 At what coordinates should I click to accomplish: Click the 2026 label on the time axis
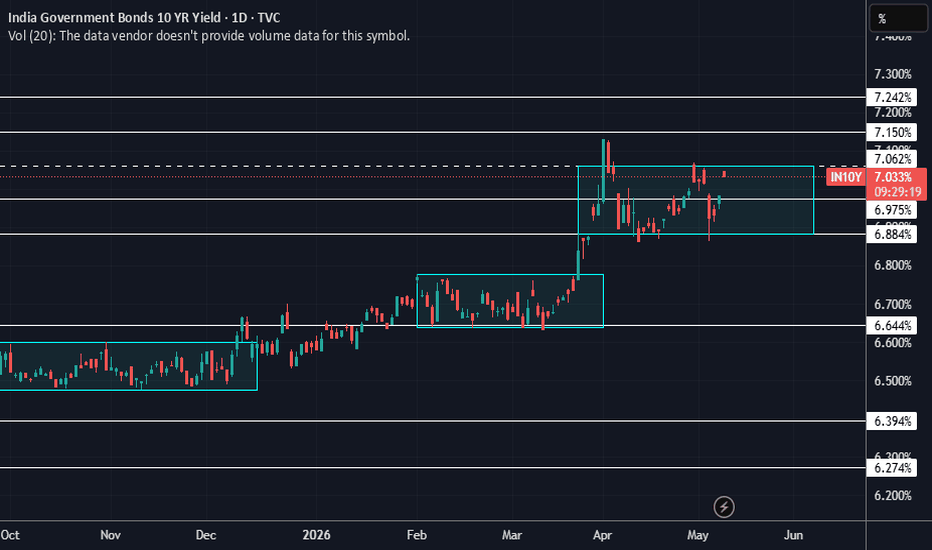pyautogui.click(x=316, y=535)
